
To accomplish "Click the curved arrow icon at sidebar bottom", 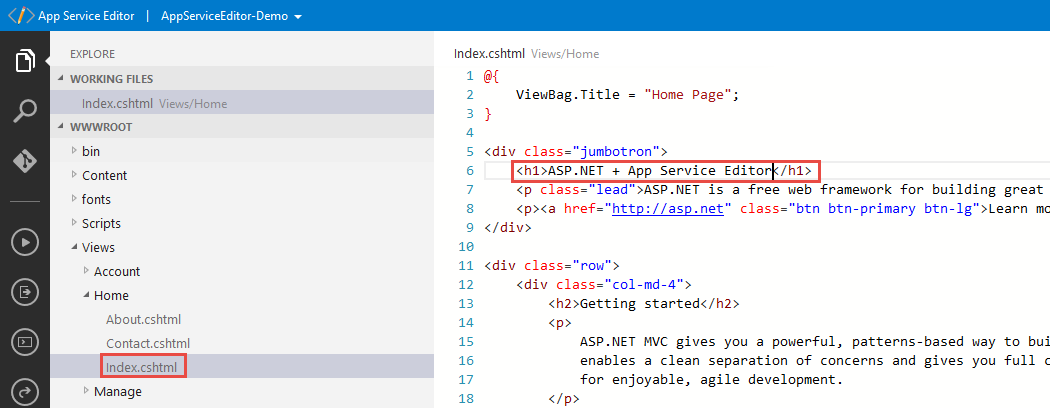I will tap(25, 392).
